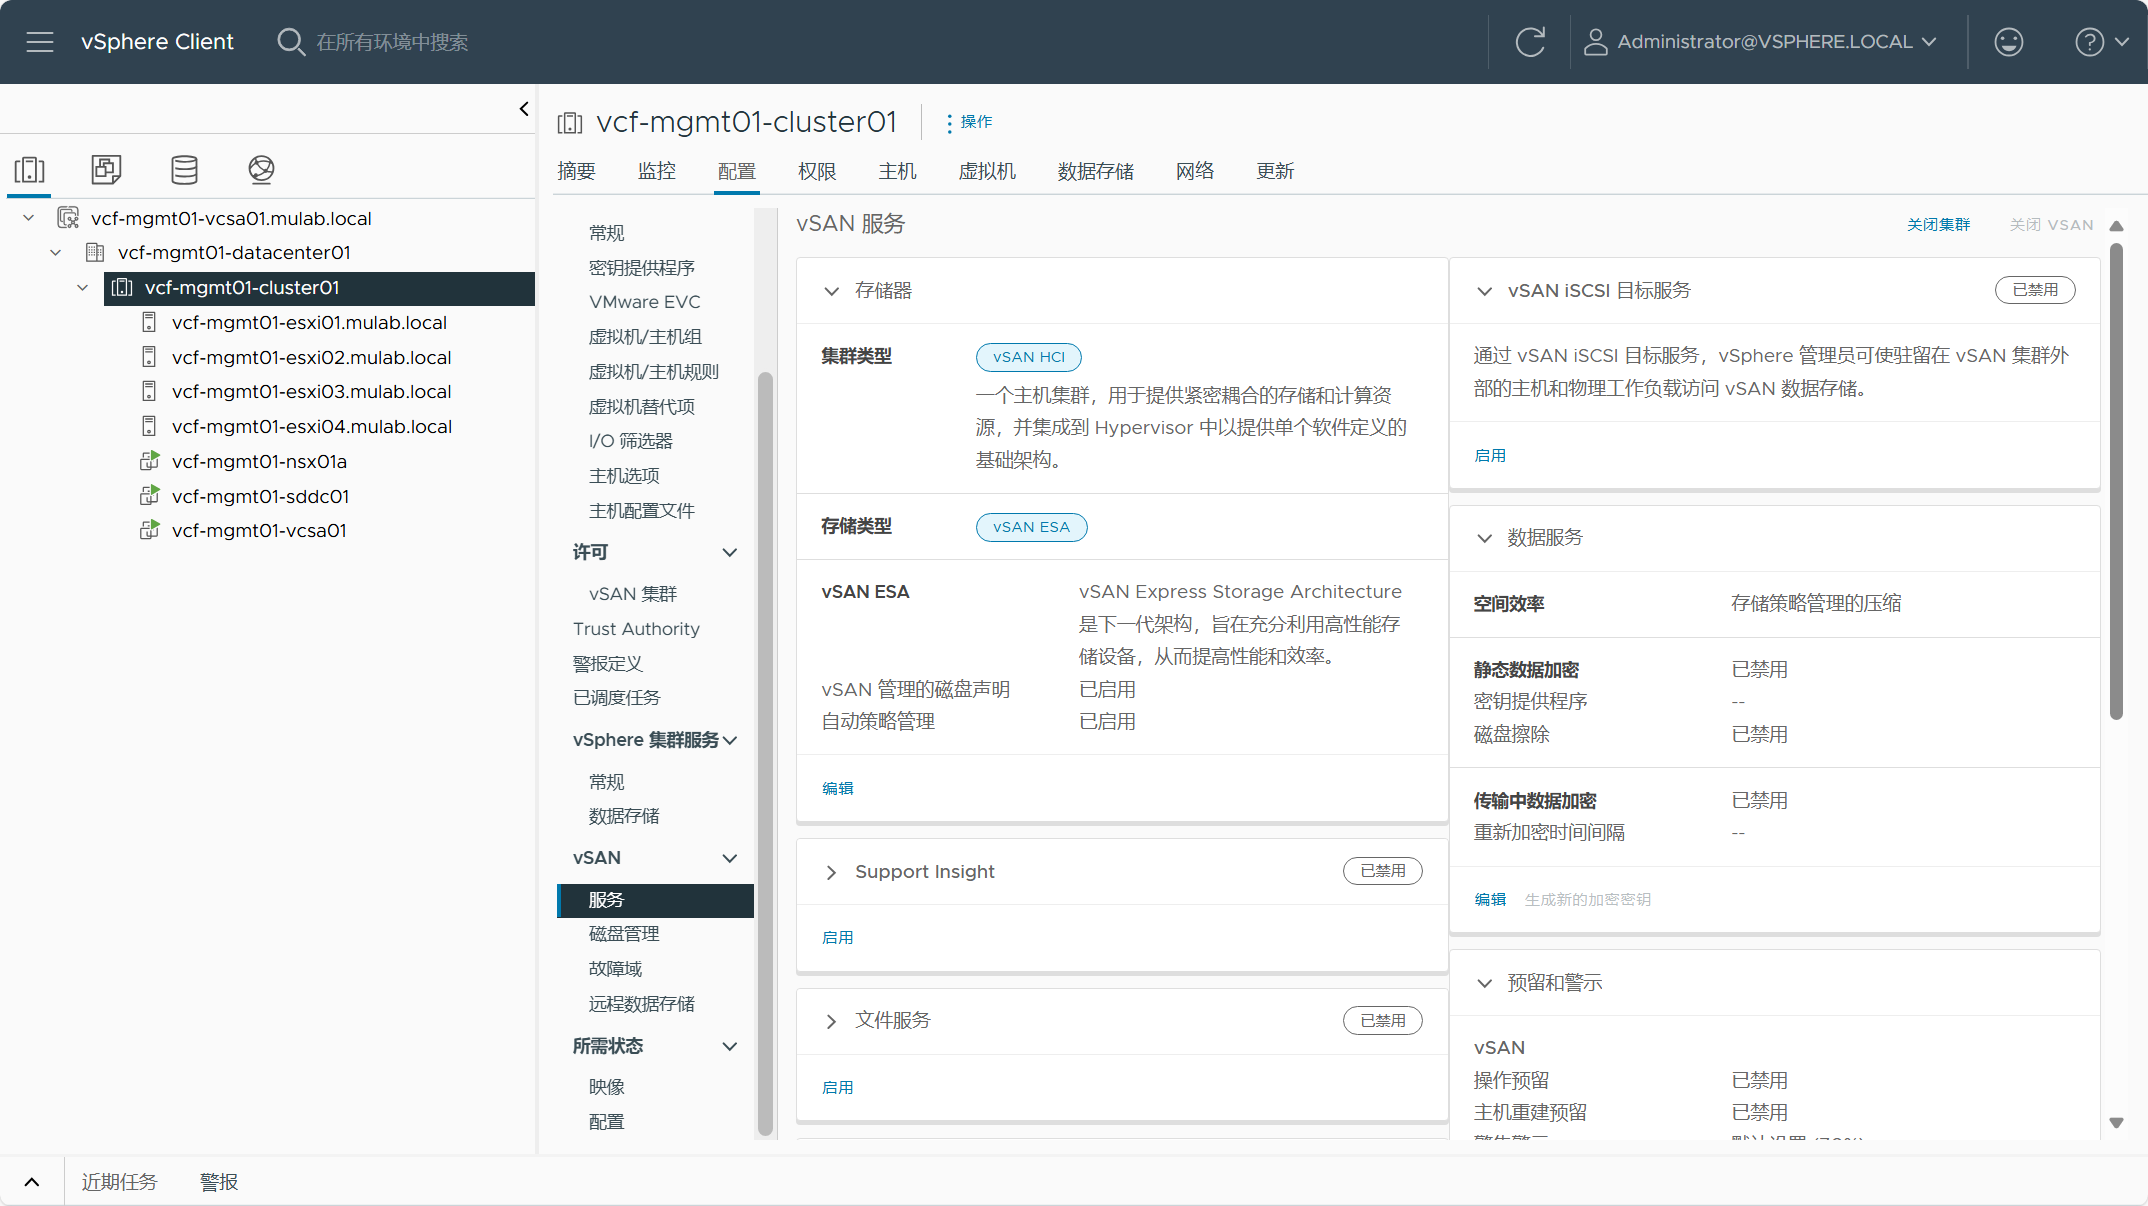
Task: Switch to Networking inventory view
Action: [x=261, y=169]
